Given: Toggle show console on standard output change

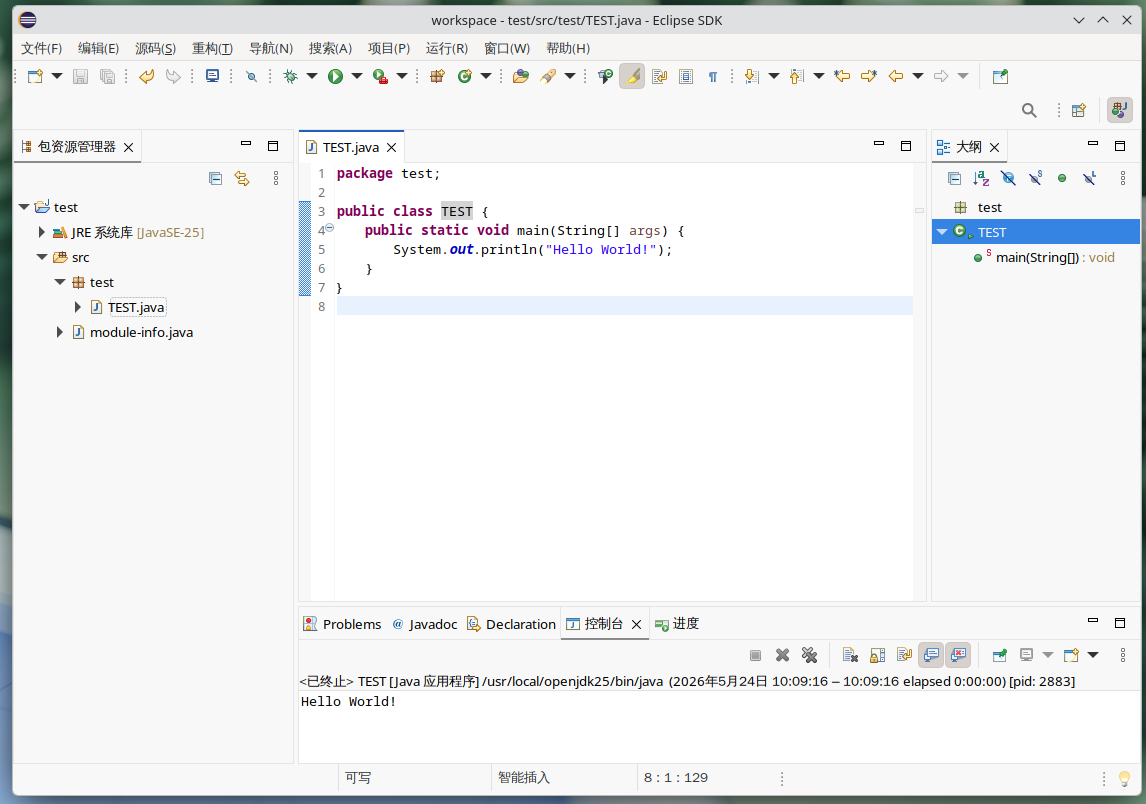Looking at the screenshot, I should point(931,655).
